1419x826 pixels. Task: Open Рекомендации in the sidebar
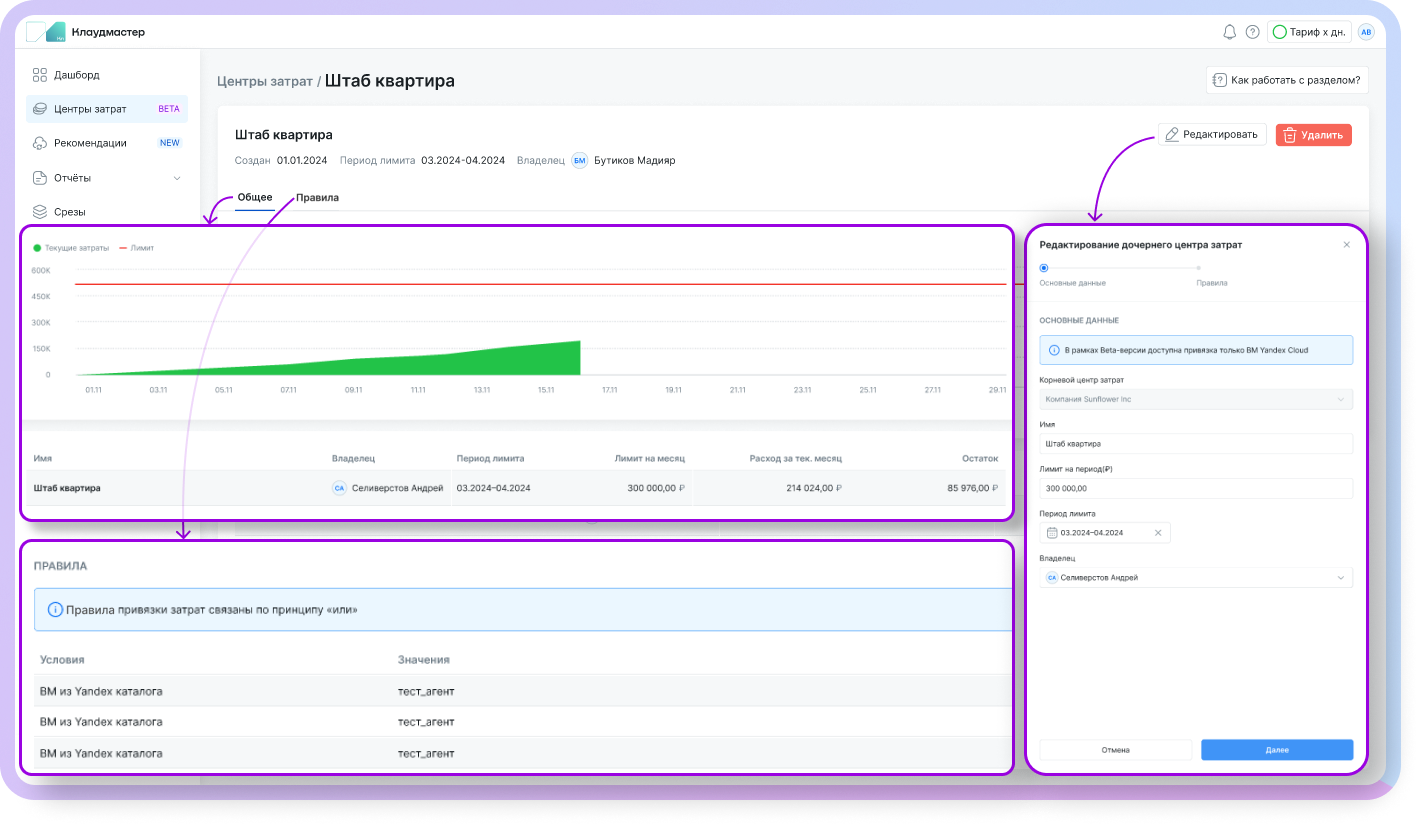pyautogui.click(x=90, y=143)
